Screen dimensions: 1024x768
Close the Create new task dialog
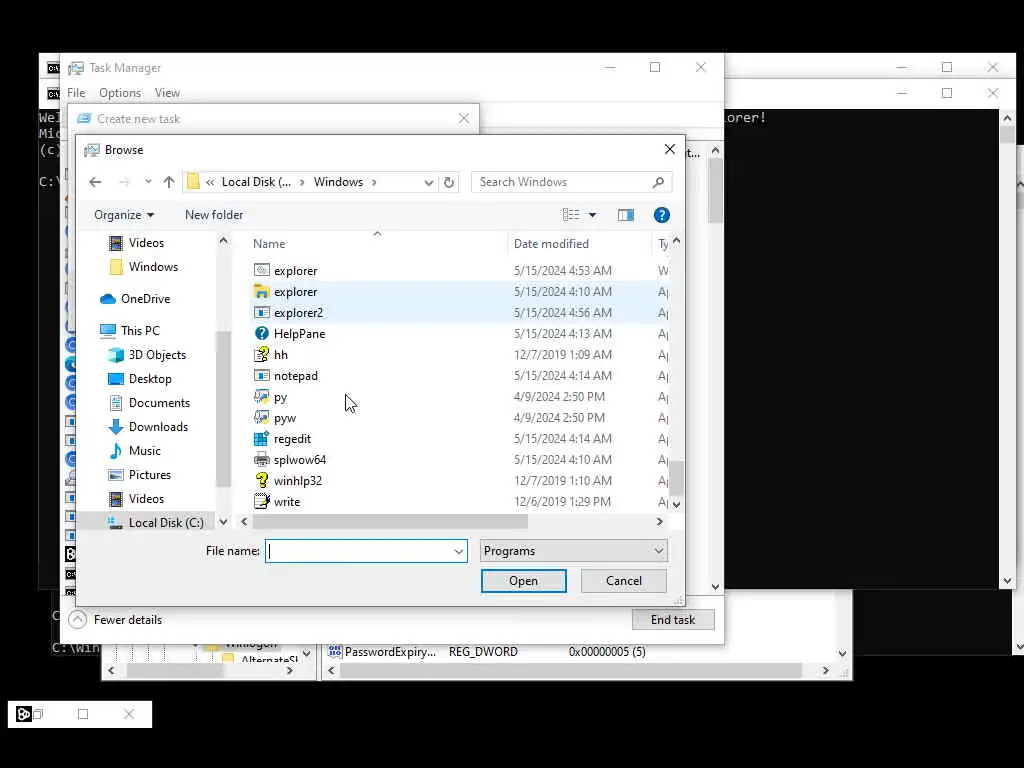pos(464,119)
